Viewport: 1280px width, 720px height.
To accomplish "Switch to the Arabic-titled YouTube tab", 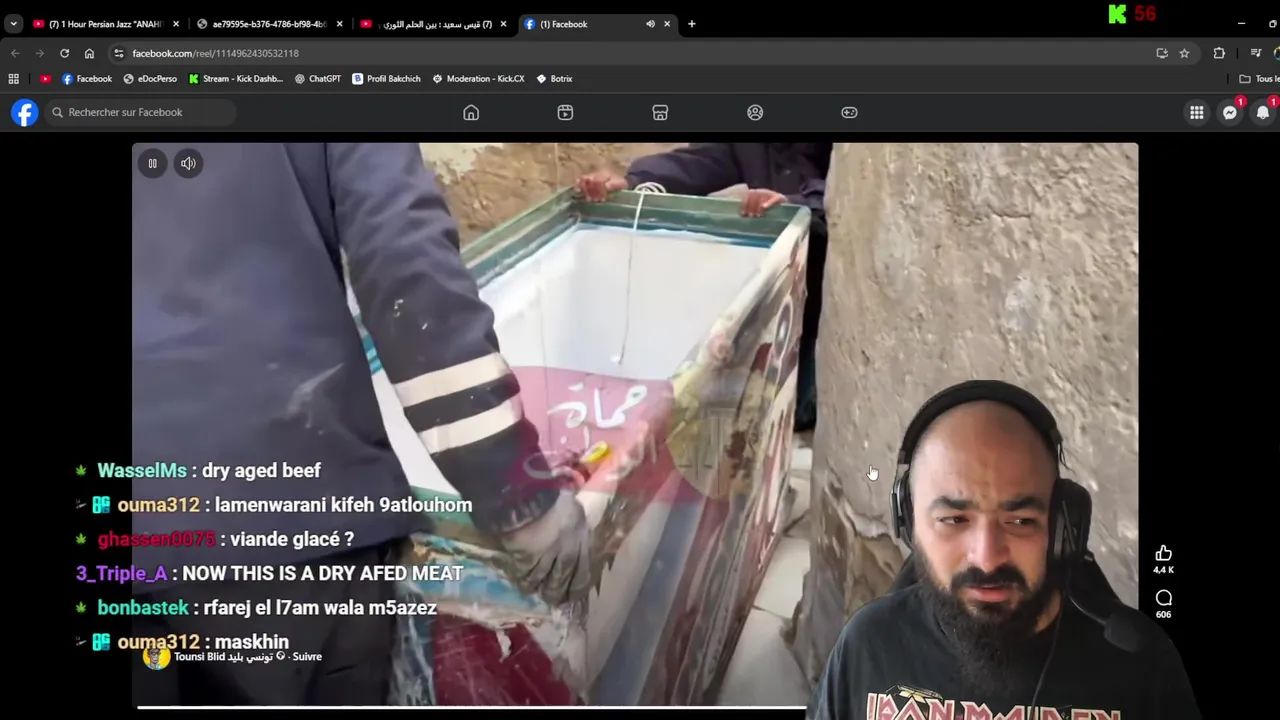I will (x=434, y=24).
